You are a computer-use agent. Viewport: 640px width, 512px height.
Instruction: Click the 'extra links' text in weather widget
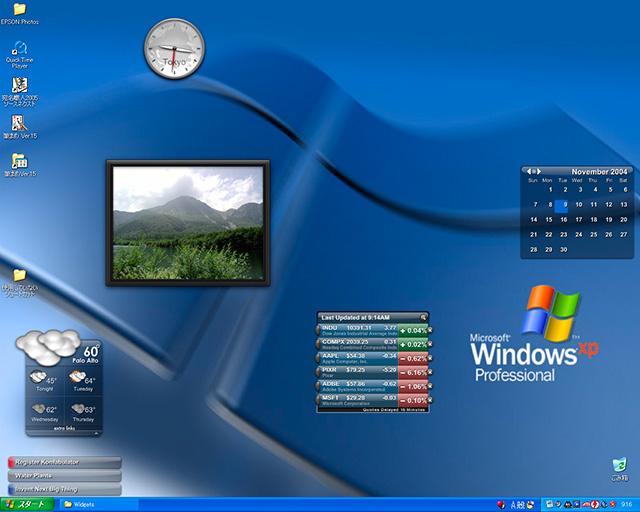[x=64, y=428]
